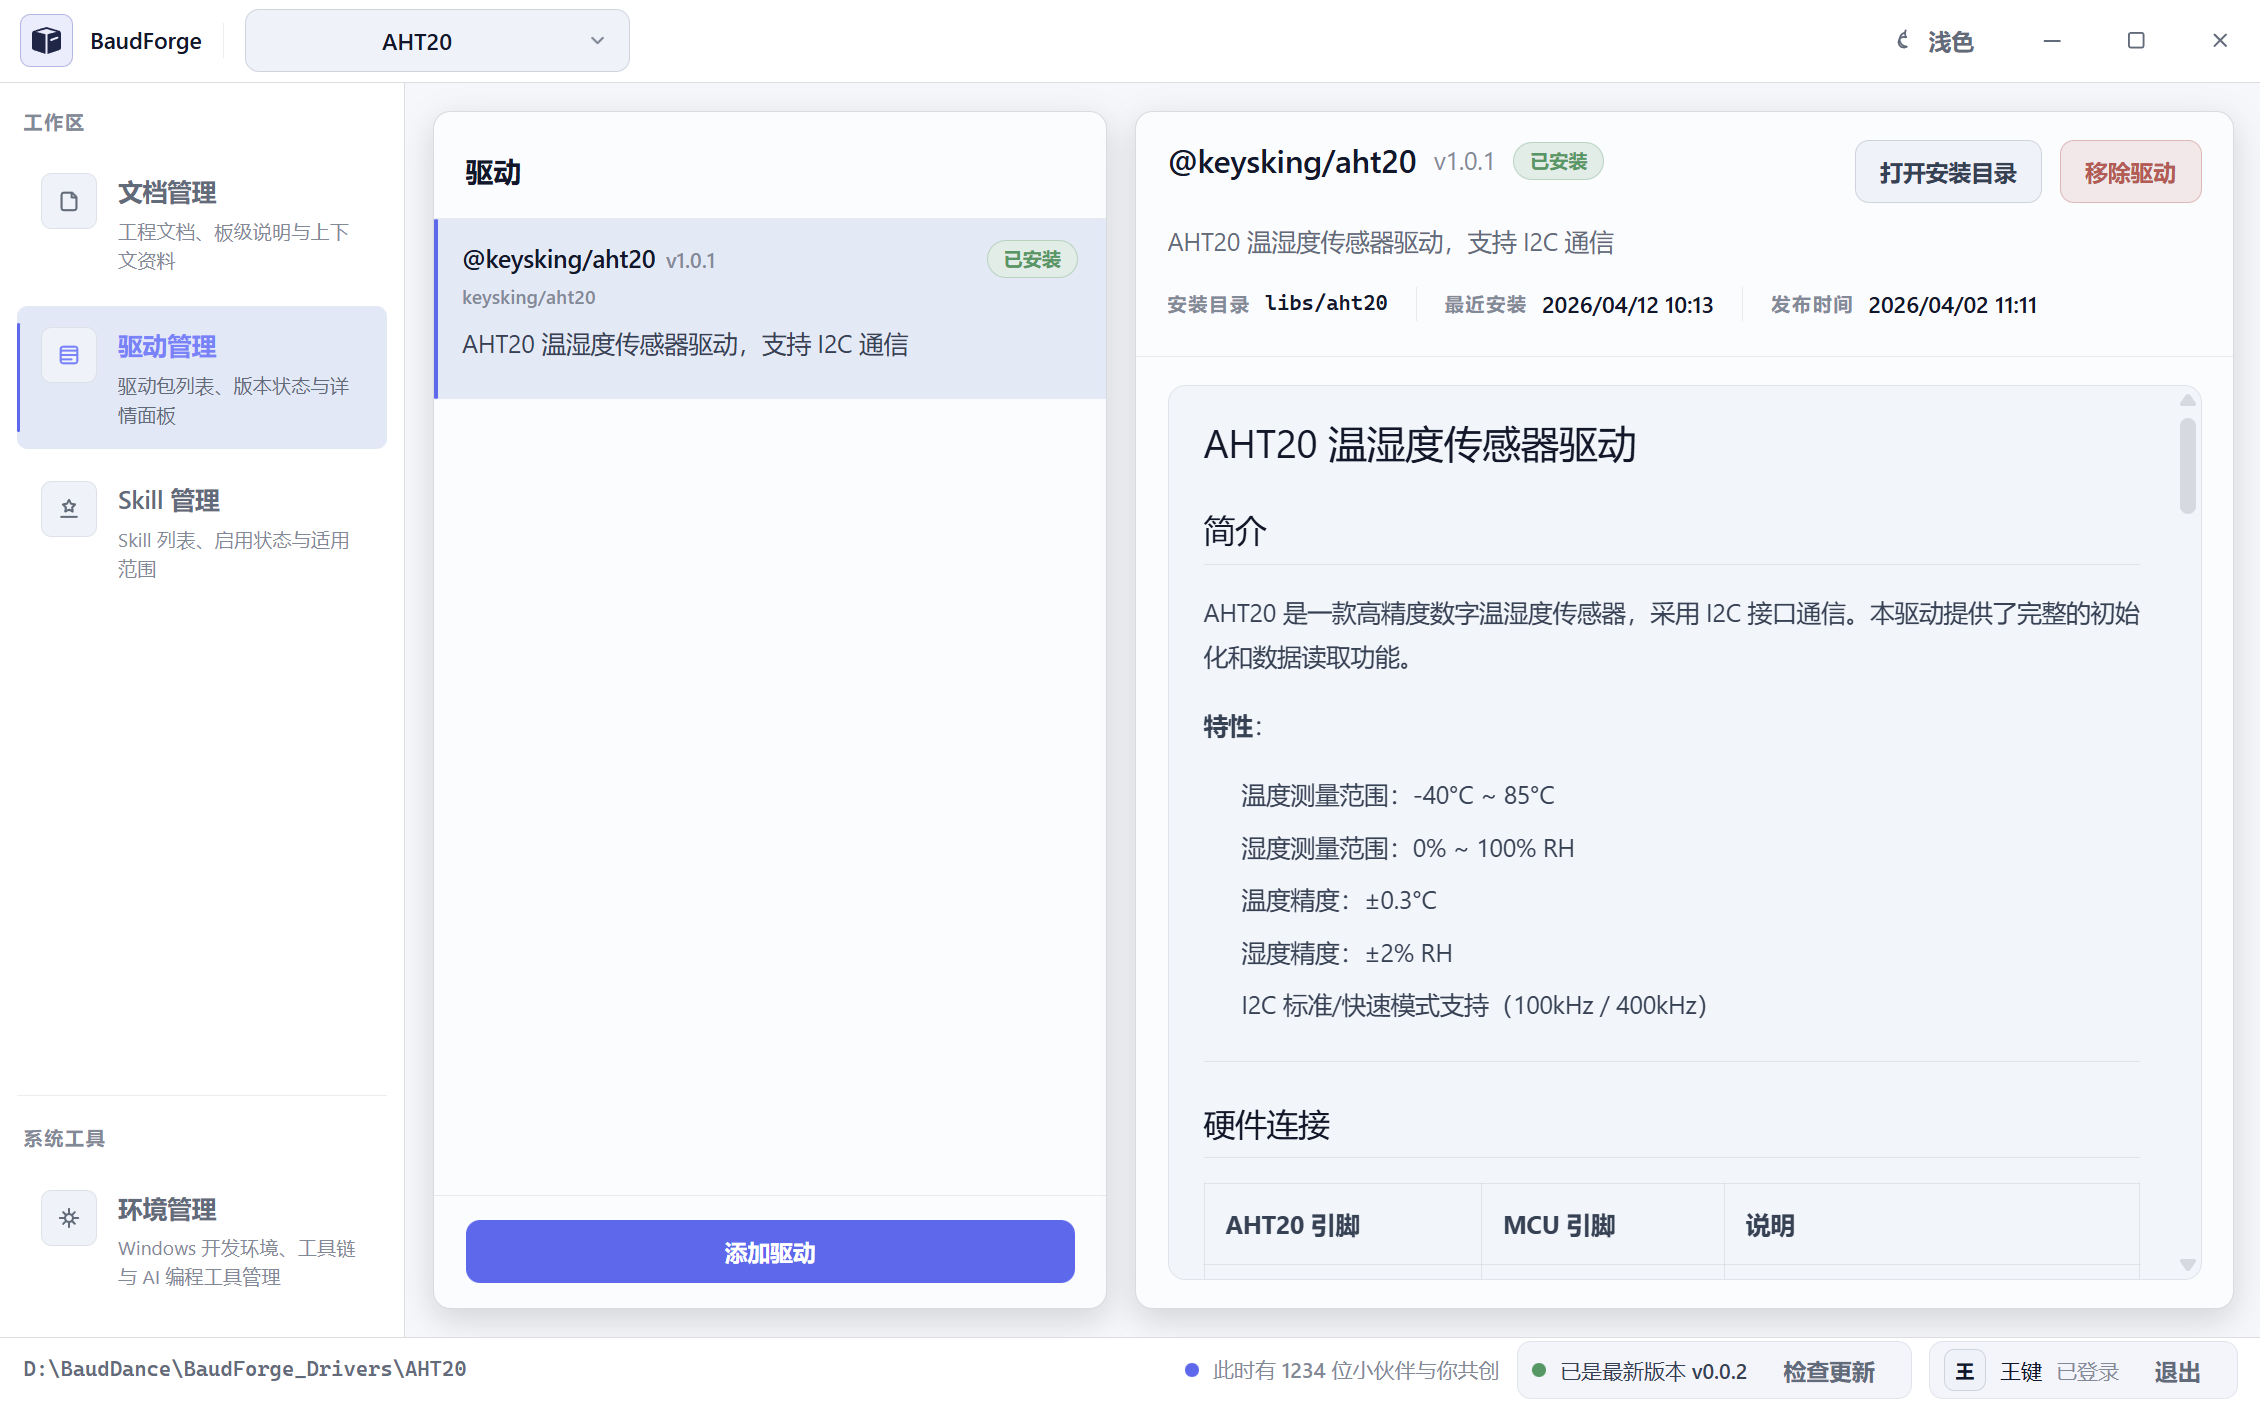Open 环境管理 under 系统工具

coord(202,1241)
